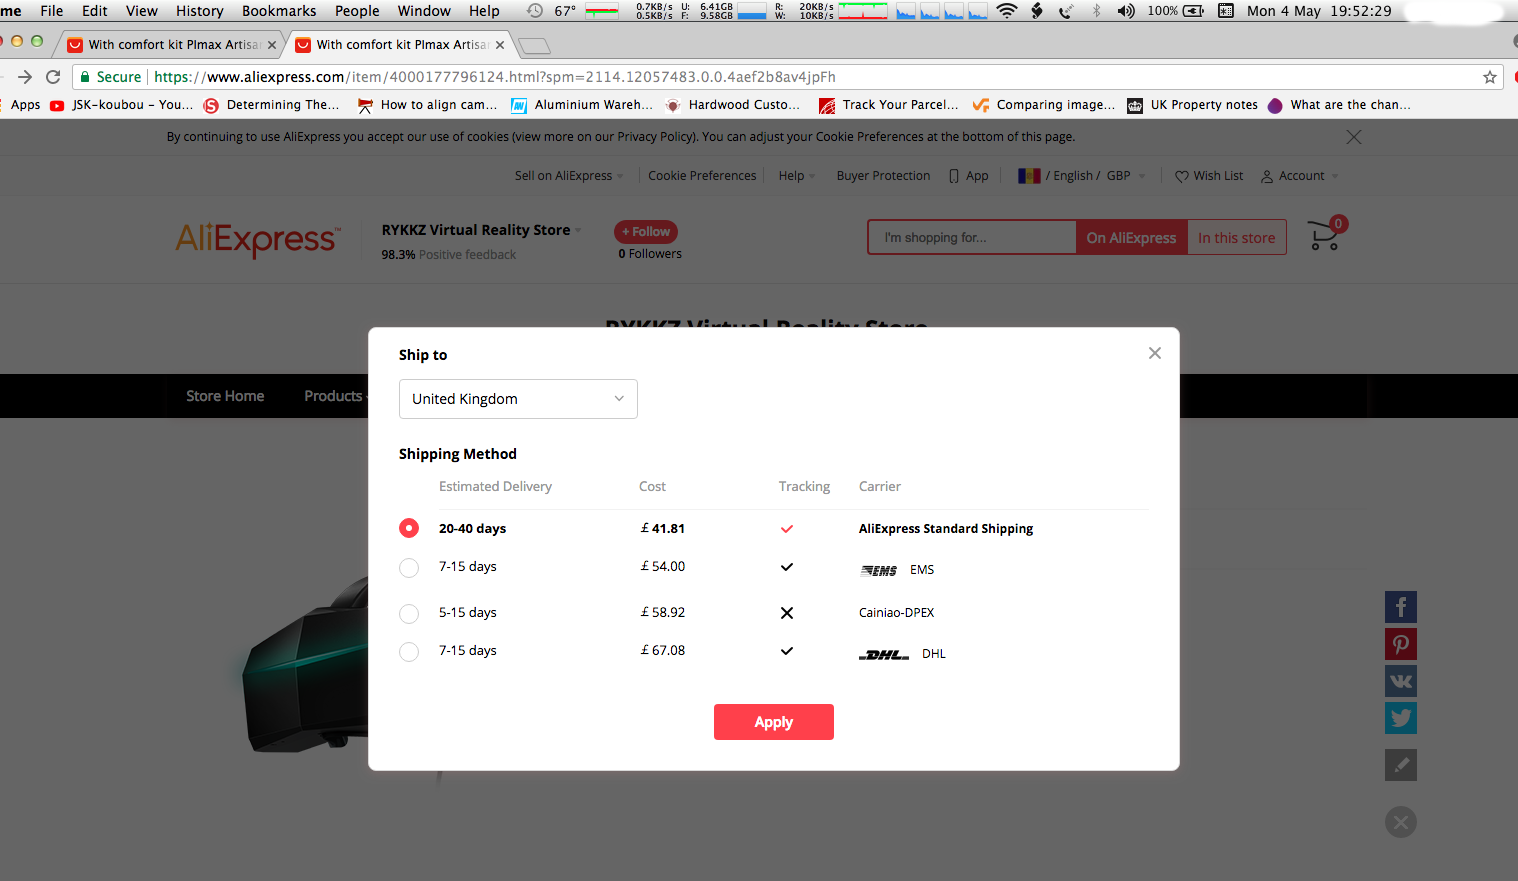The width and height of the screenshot is (1518, 881).
Task: Reload the page with refresh icon
Action: (54, 77)
